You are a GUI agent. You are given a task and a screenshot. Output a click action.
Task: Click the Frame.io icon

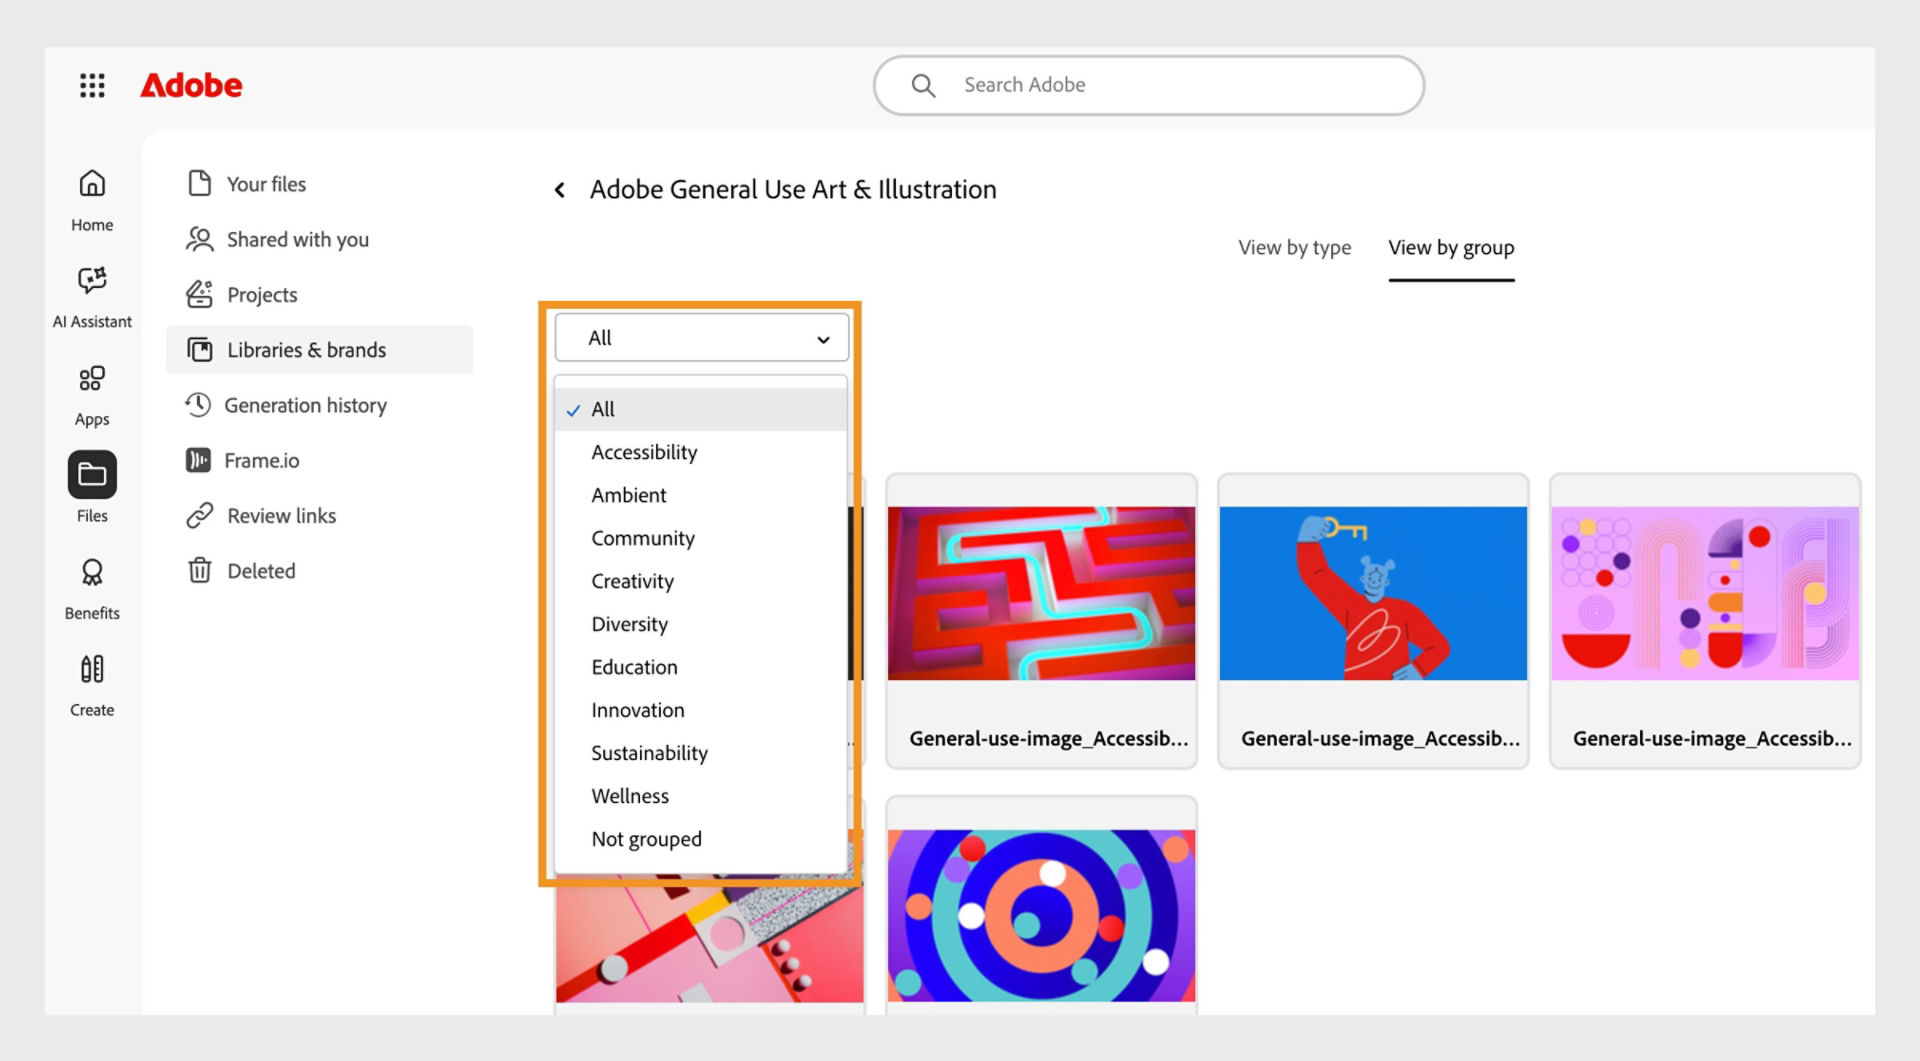(198, 460)
